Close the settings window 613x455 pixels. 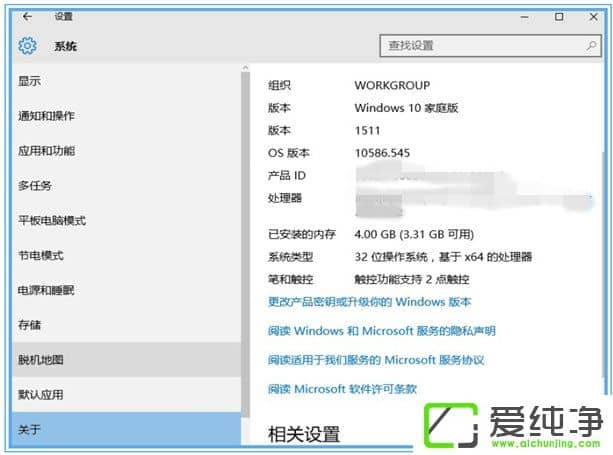click(x=593, y=17)
